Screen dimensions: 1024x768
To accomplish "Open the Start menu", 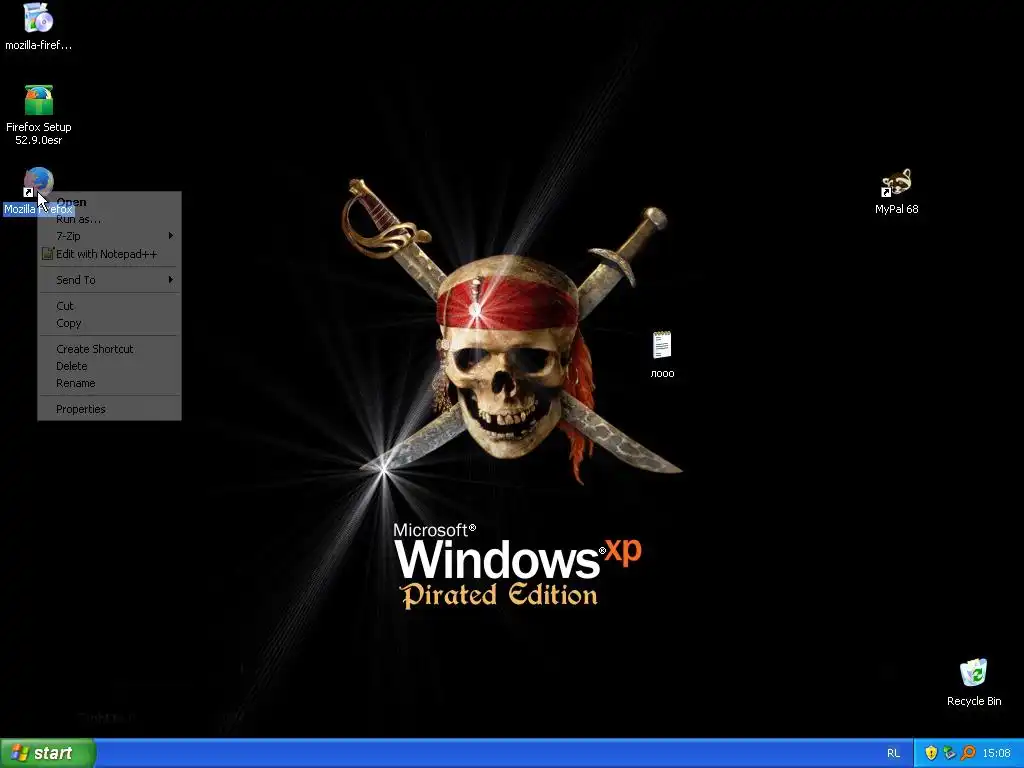I will [48, 753].
